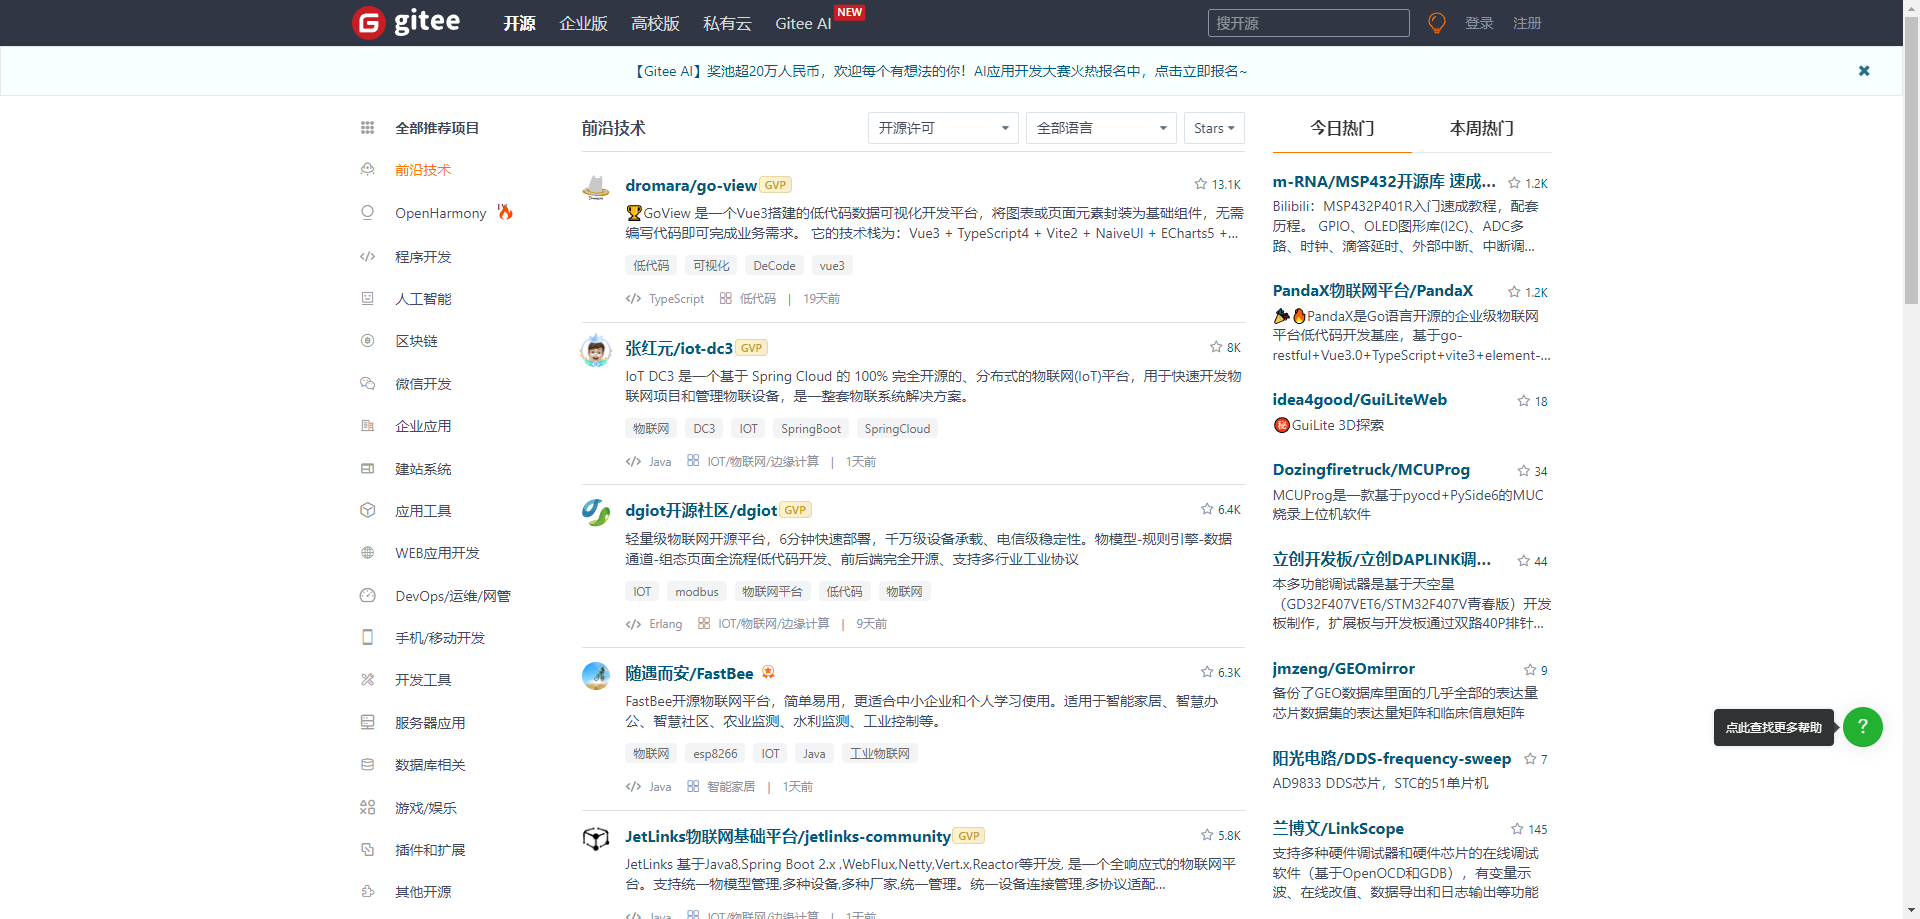Open Gitee AI in top navigation
This screenshot has width=1920, height=919.
803,23
